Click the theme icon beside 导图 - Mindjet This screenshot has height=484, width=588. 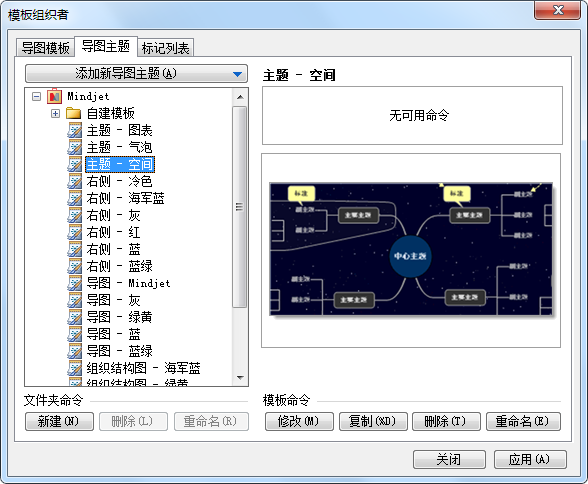(75, 283)
